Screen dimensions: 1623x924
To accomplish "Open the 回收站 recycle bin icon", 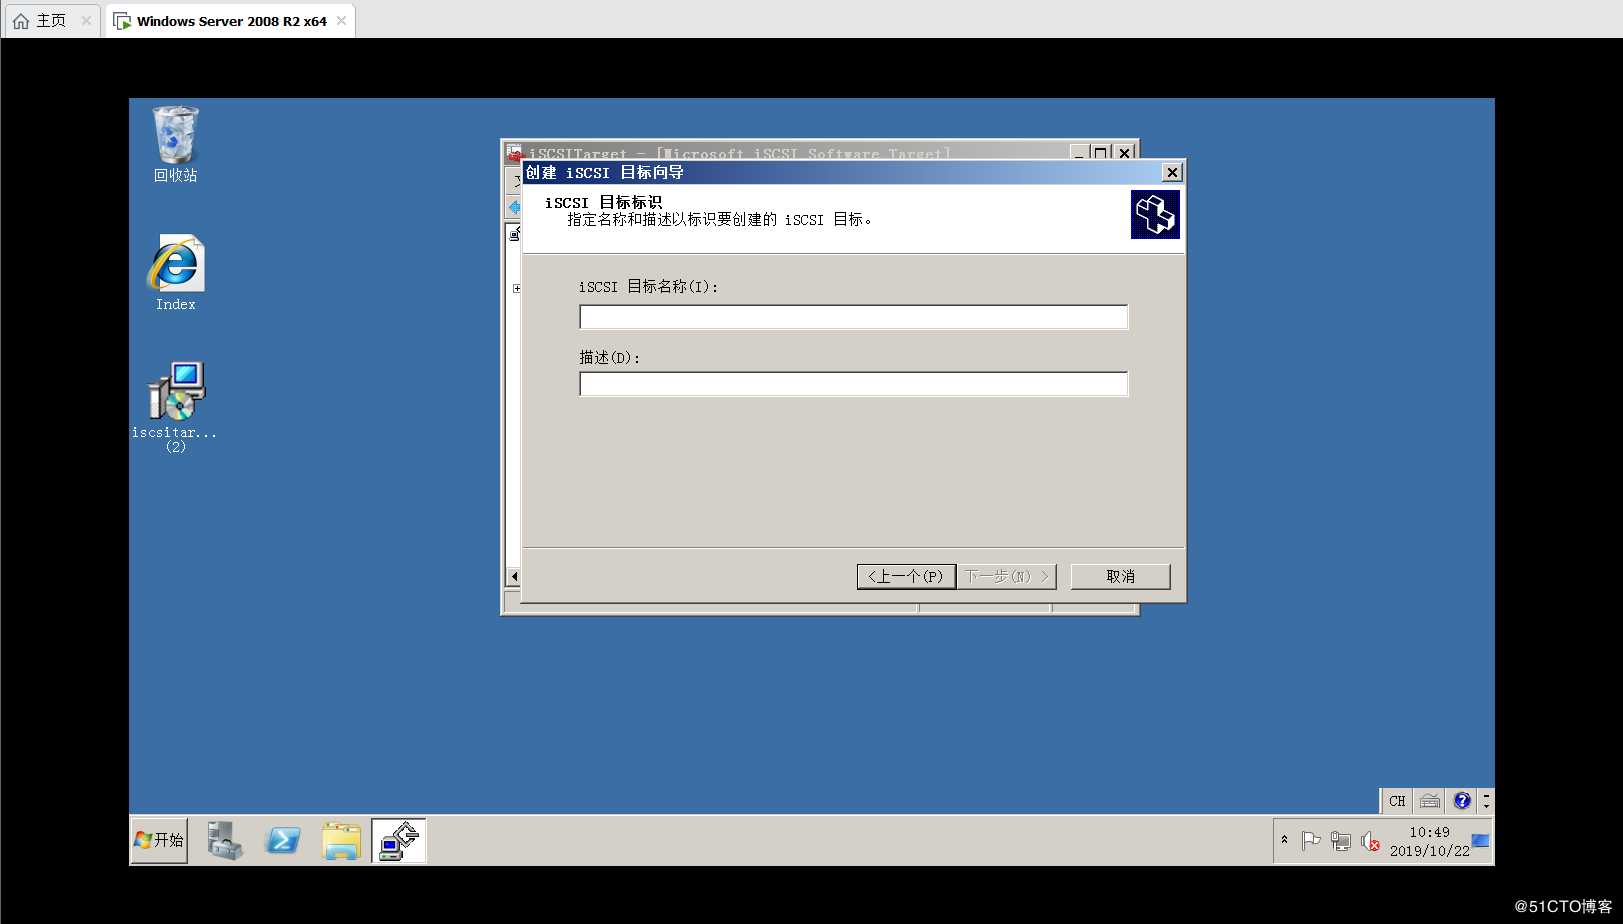I will pyautogui.click(x=175, y=144).
